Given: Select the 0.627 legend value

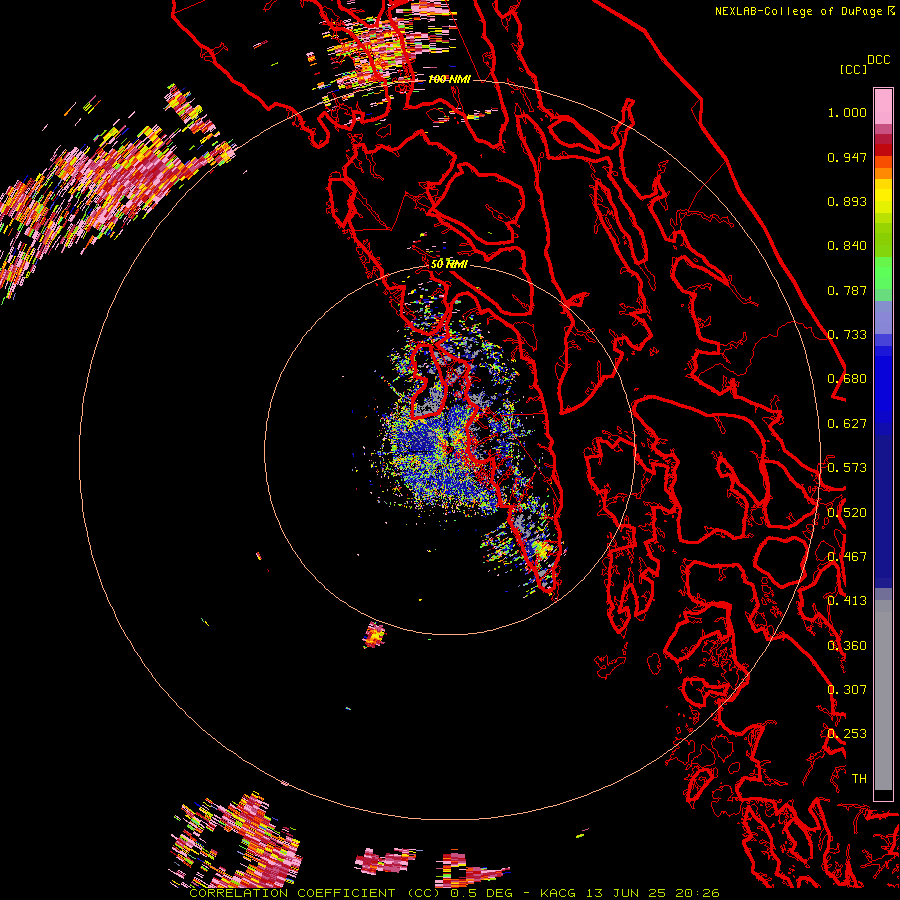Looking at the screenshot, I should (847, 424).
